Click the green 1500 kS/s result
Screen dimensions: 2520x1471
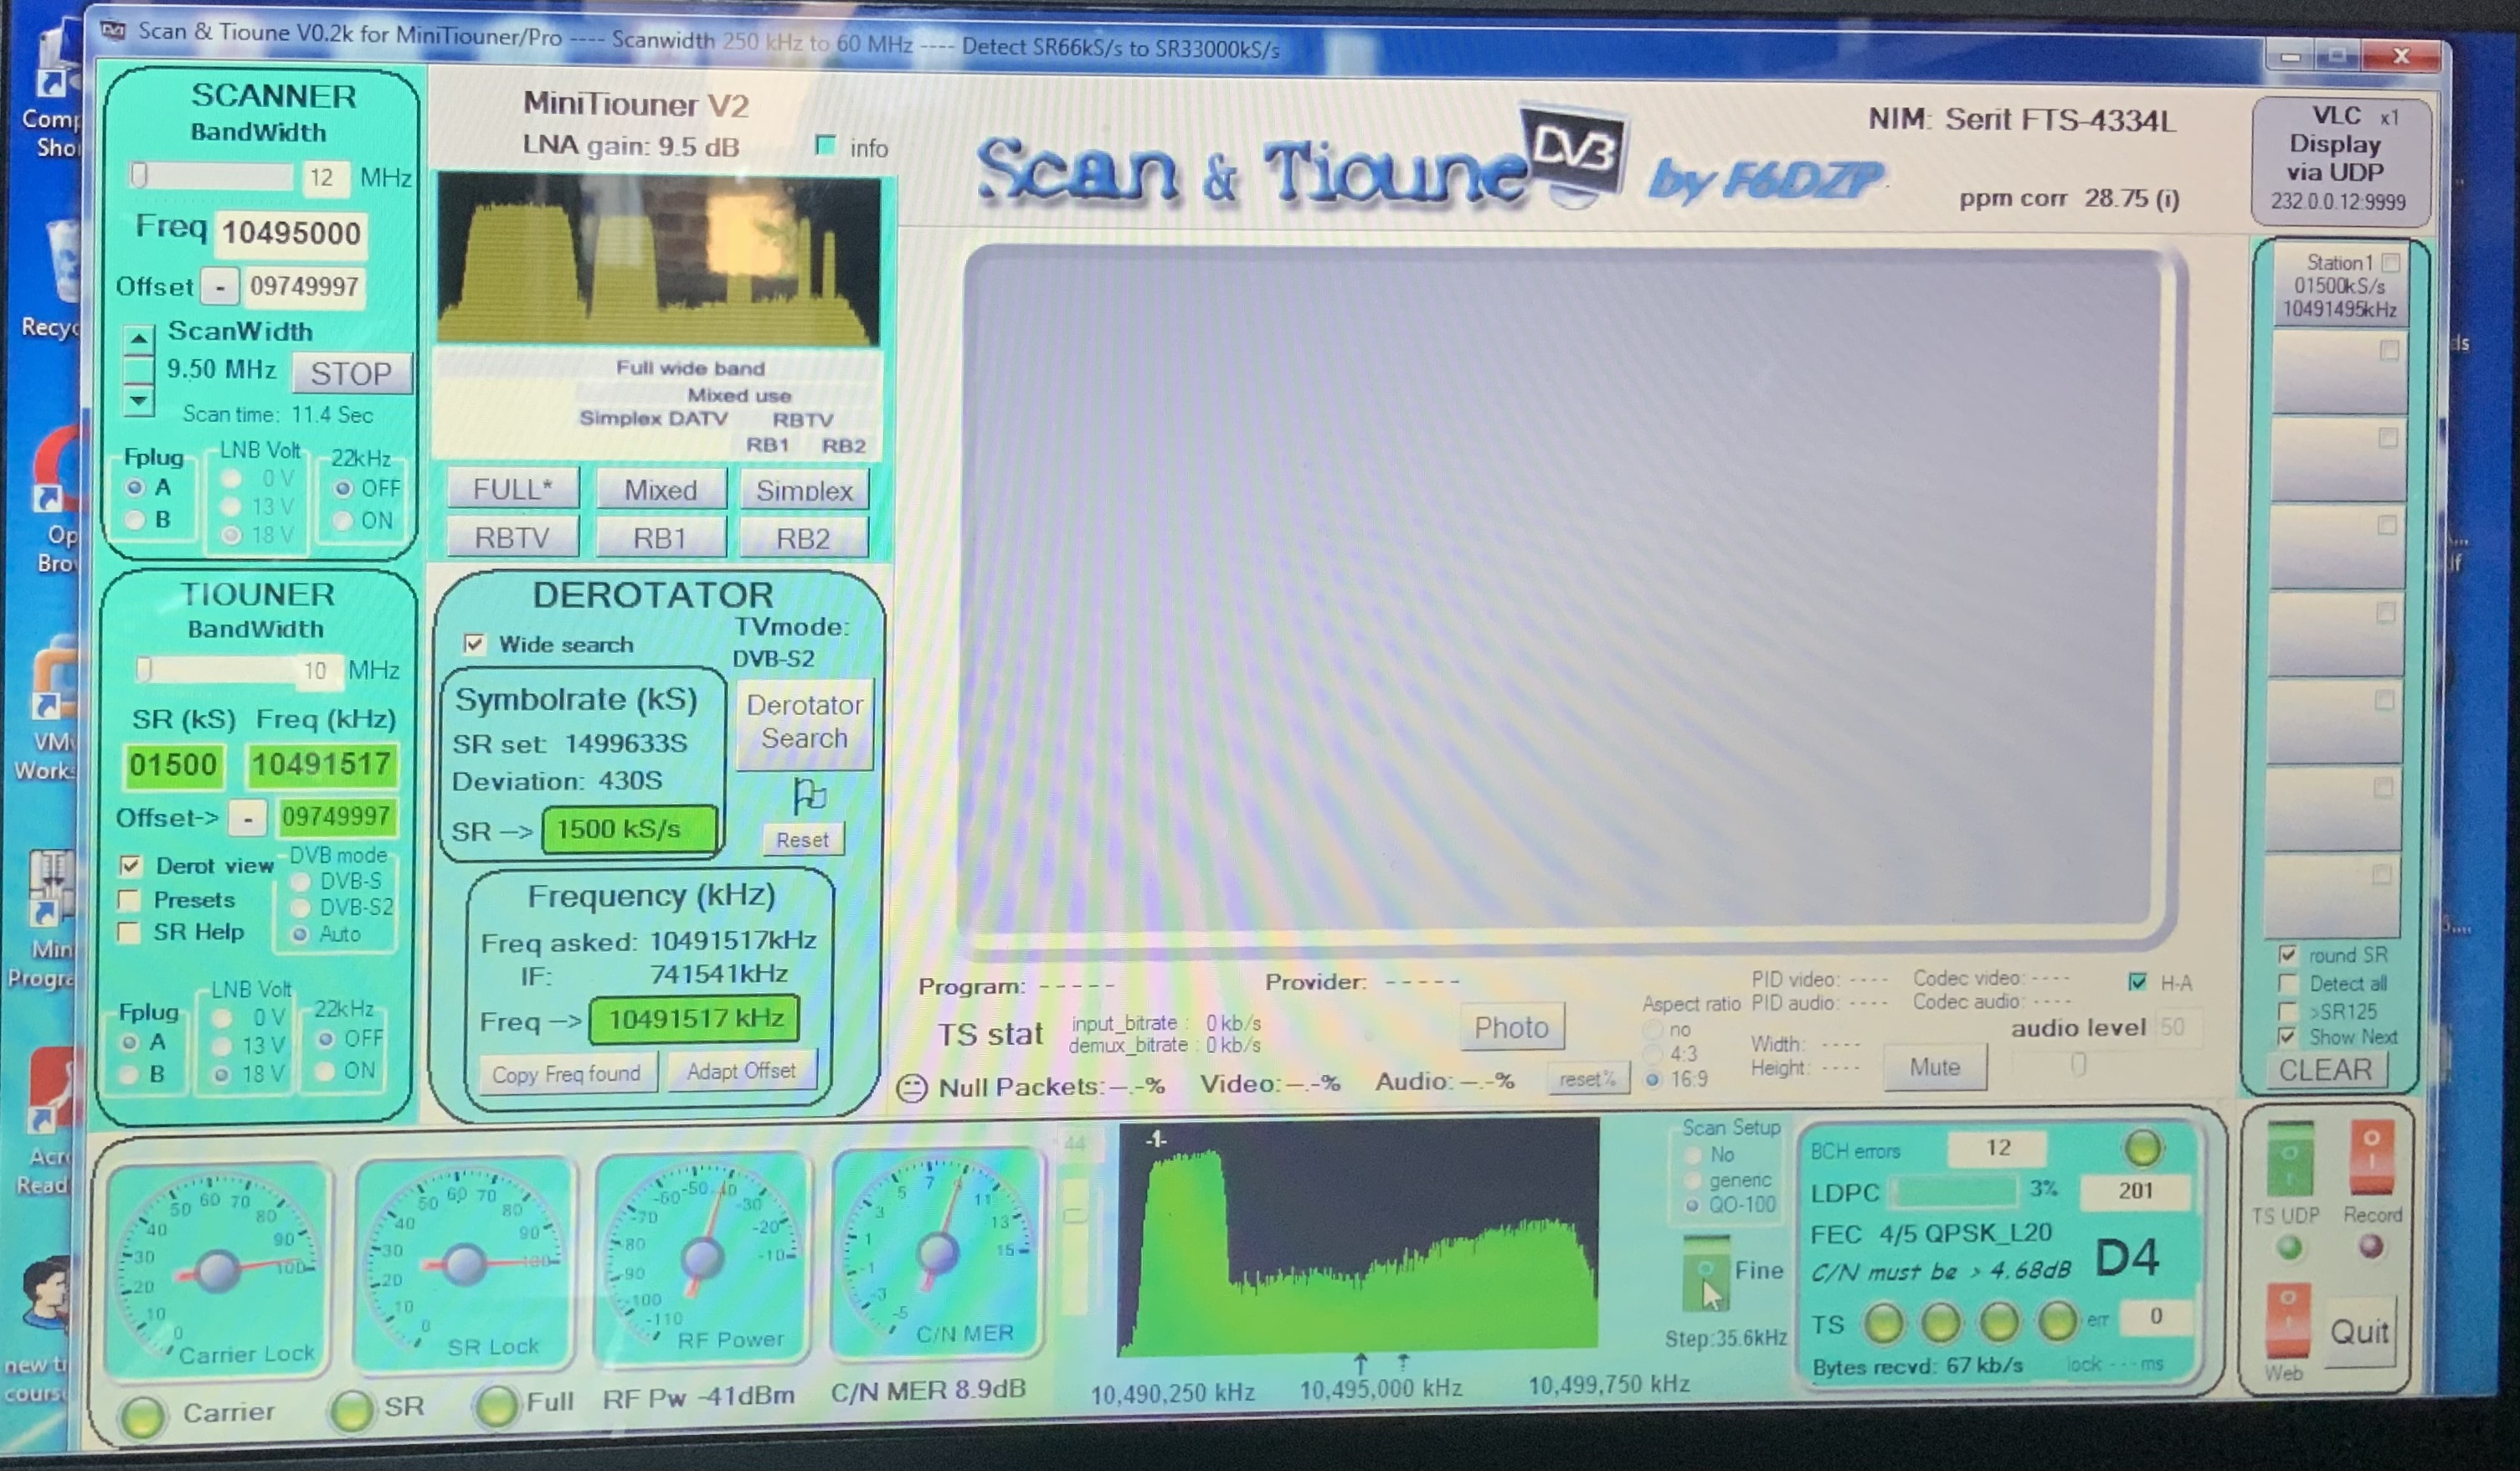coord(629,829)
